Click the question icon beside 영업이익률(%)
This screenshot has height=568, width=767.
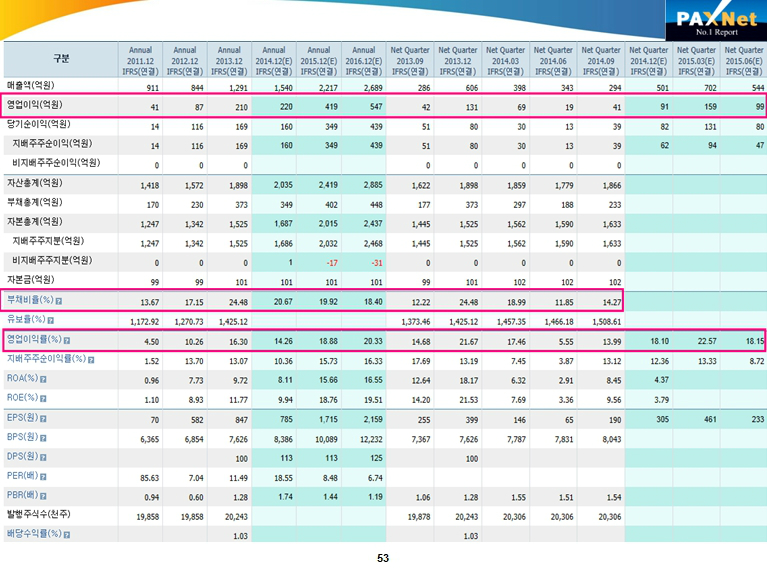(67, 340)
